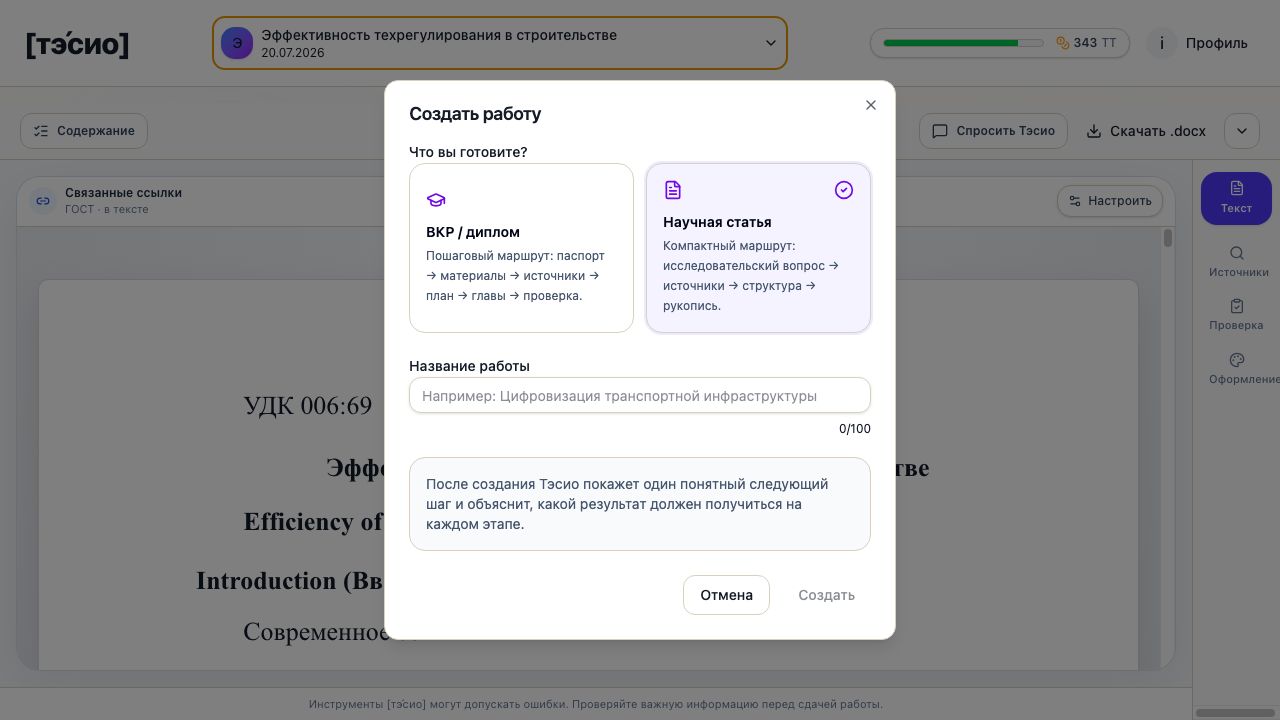Click the graduation cap icon in ВКР card

point(436,200)
